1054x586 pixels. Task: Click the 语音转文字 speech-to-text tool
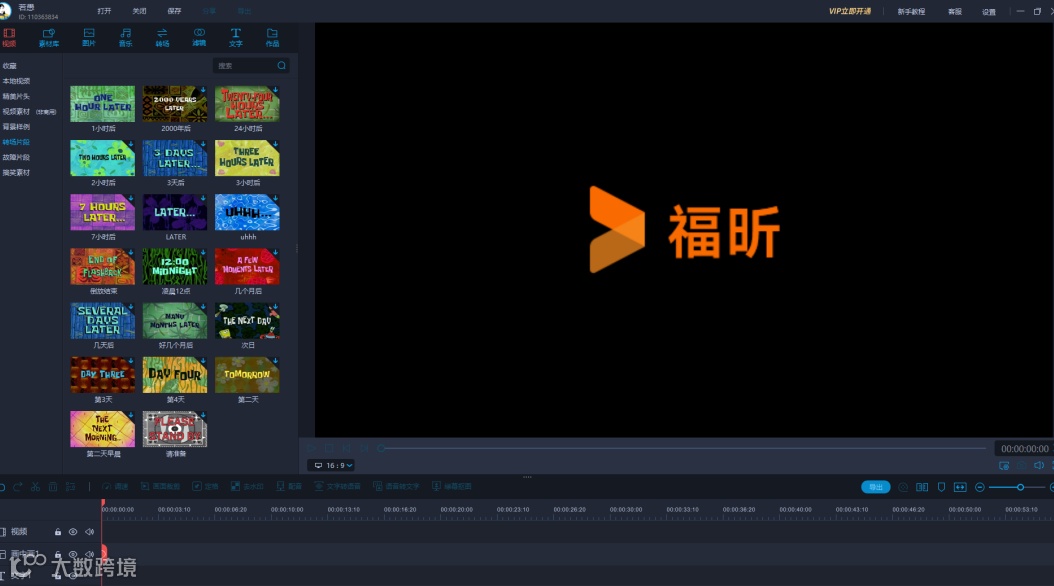(396, 487)
